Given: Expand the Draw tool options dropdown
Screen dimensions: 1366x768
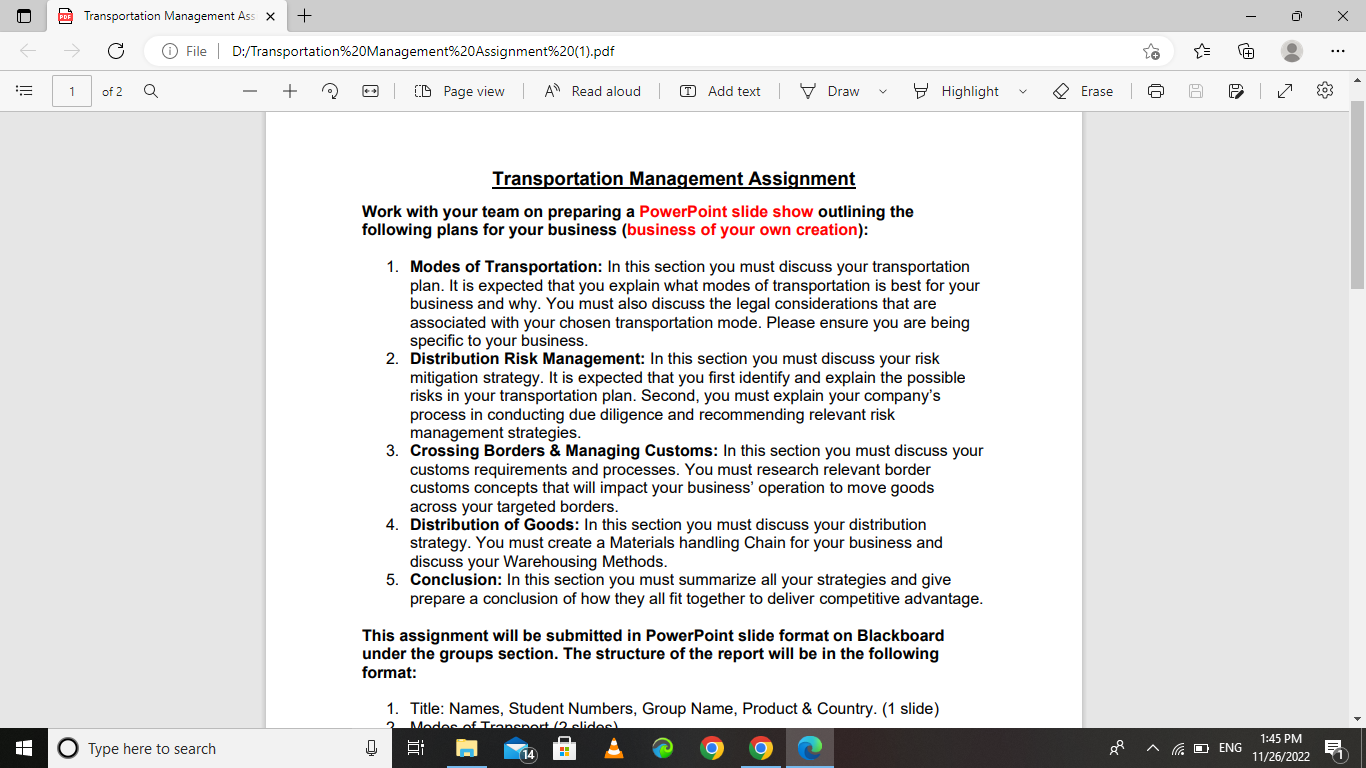Looking at the screenshot, I should 883,91.
